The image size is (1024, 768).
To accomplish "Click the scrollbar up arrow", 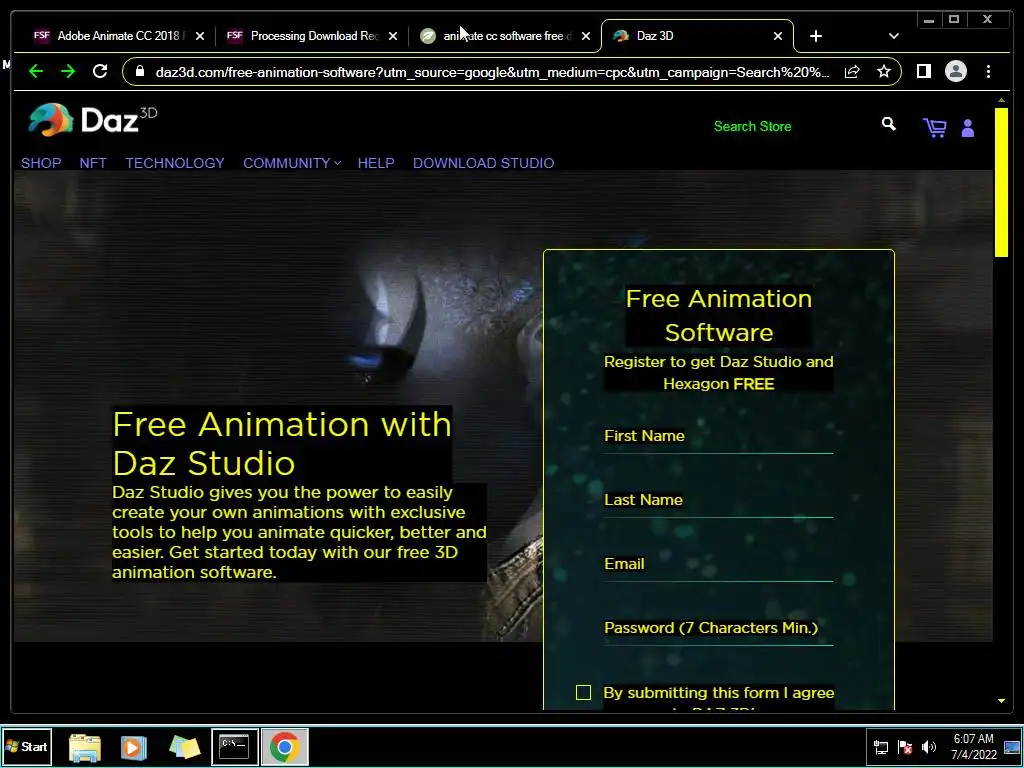I will [x=1001, y=101].
